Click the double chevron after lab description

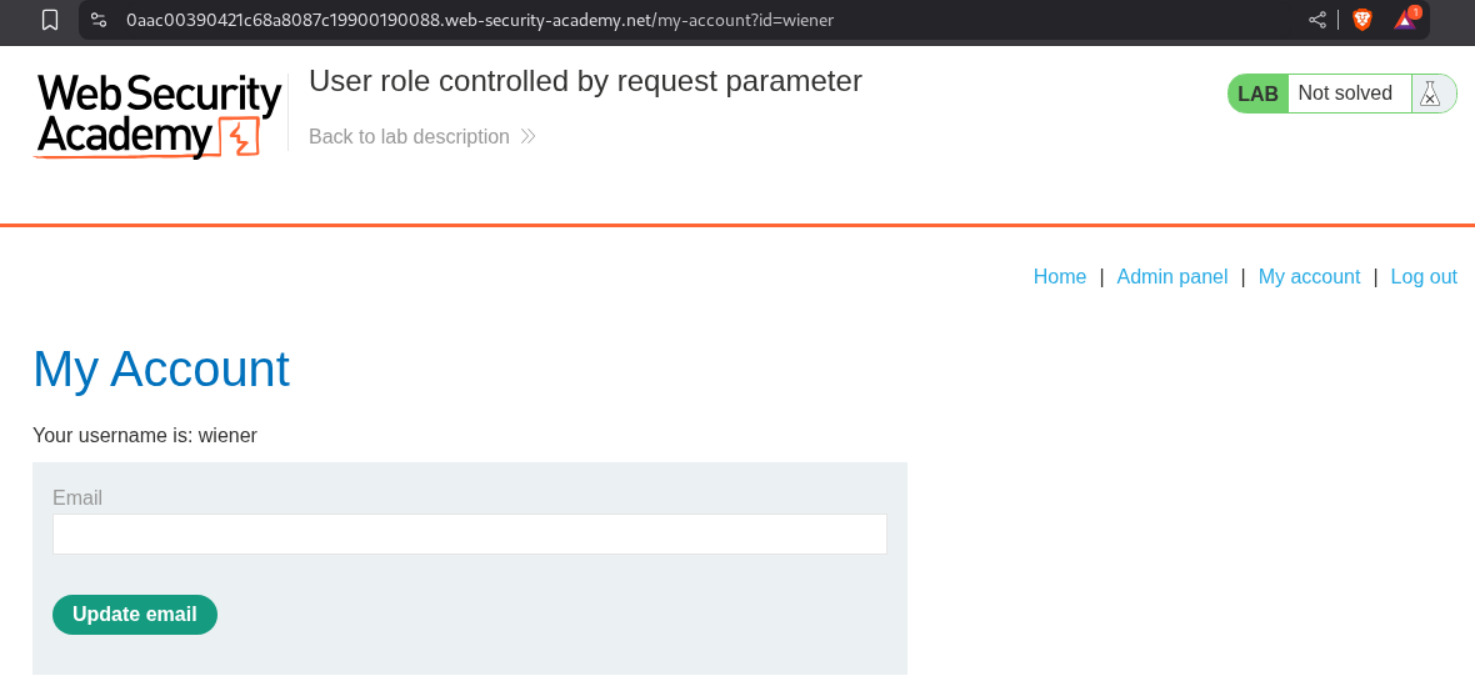click(x=528, y=137)
